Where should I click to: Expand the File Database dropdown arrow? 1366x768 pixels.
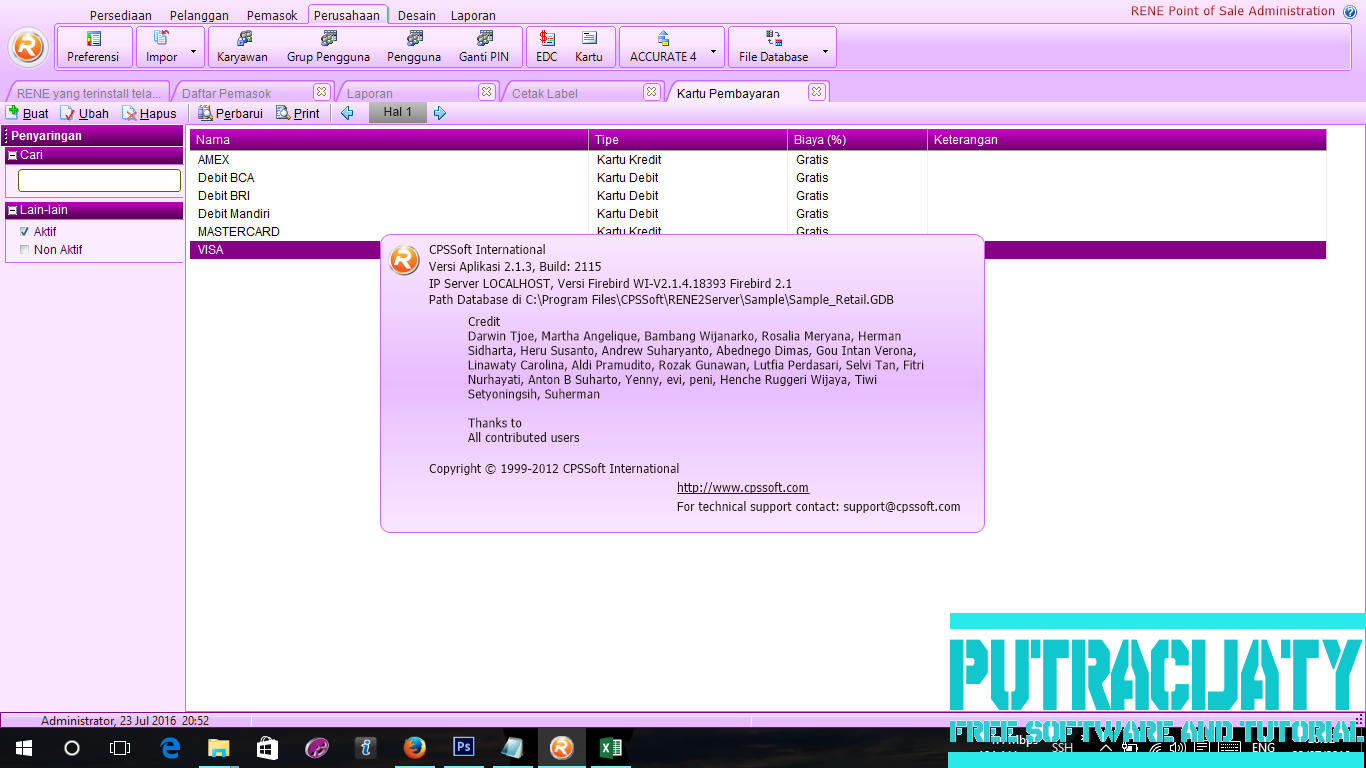coord(825,50)
